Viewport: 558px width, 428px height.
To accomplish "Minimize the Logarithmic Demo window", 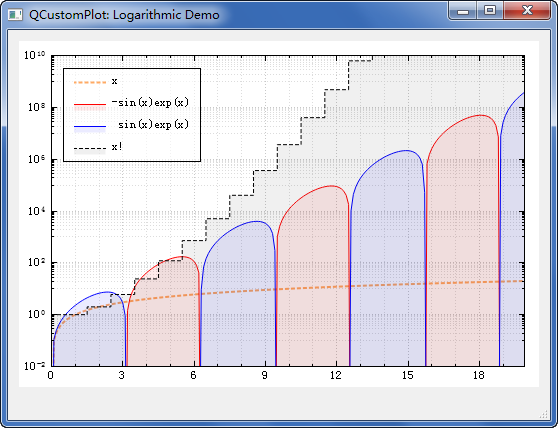I will (x=462, y=11).
